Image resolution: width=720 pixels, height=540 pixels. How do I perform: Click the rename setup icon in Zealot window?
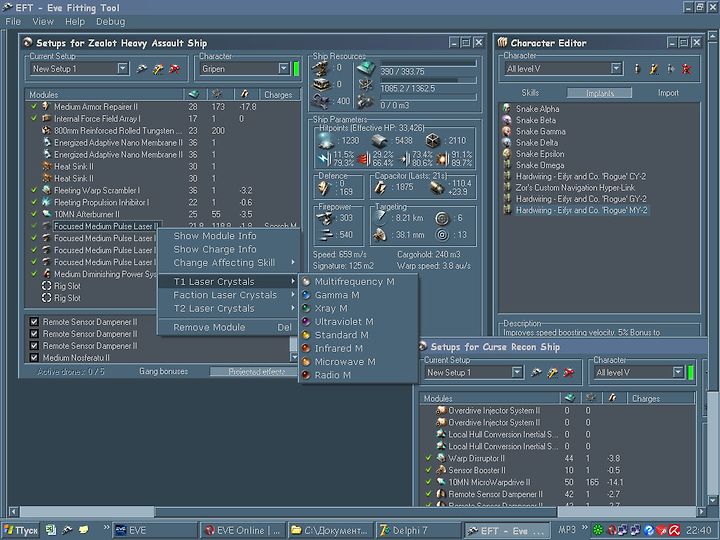coord(142,69)
